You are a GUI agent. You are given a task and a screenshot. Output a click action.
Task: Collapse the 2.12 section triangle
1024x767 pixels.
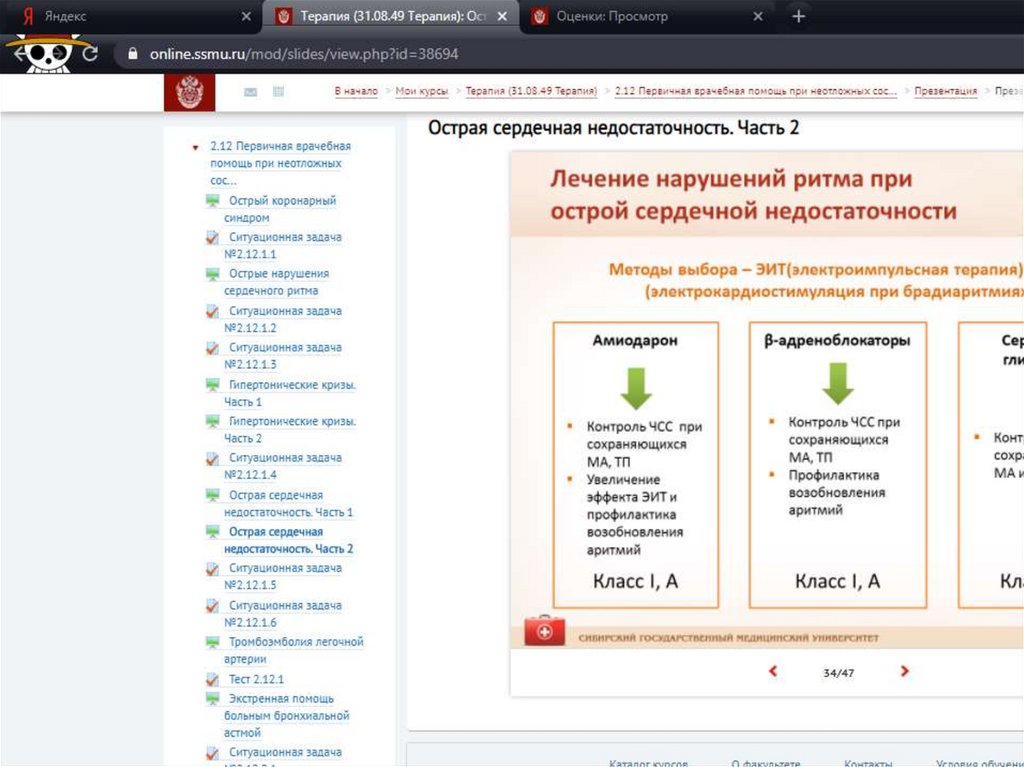(x=195, y=148)
